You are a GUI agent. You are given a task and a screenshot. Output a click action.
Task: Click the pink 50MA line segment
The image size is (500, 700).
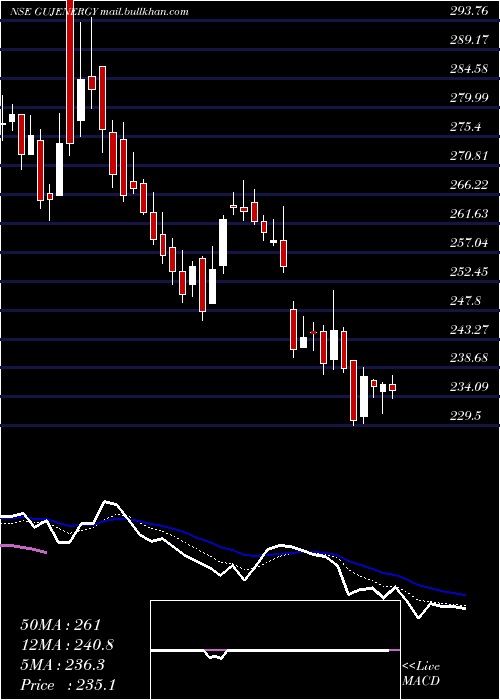(23, 548)
